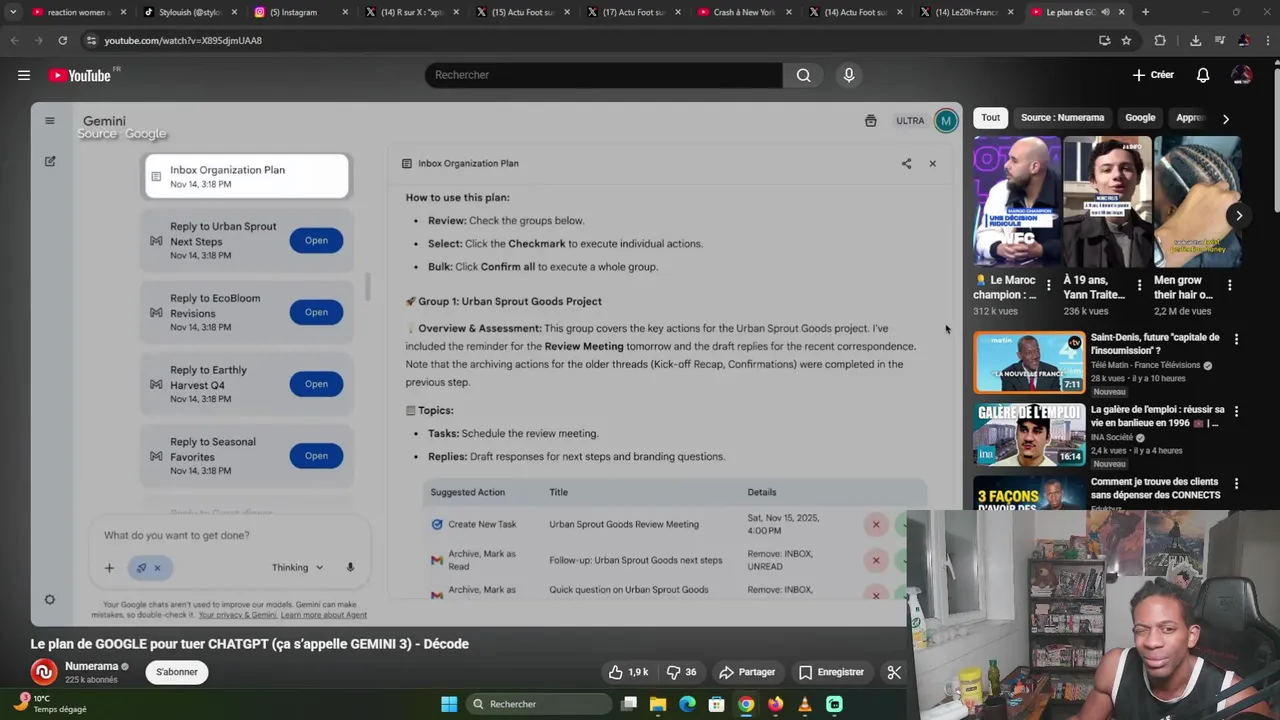The height and width of the screenshot is (720, 1280).
Task: Click the S'abonner subscribe button
Action: coord(177,672)
